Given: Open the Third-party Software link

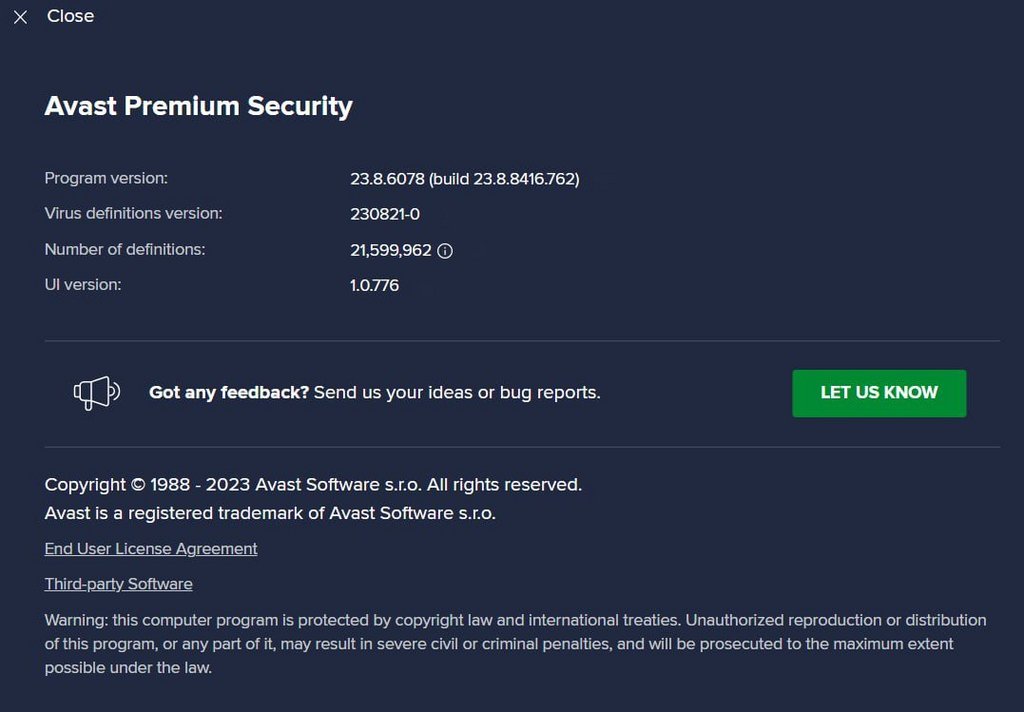Looking at the screenshot, I should click(118, 584).
